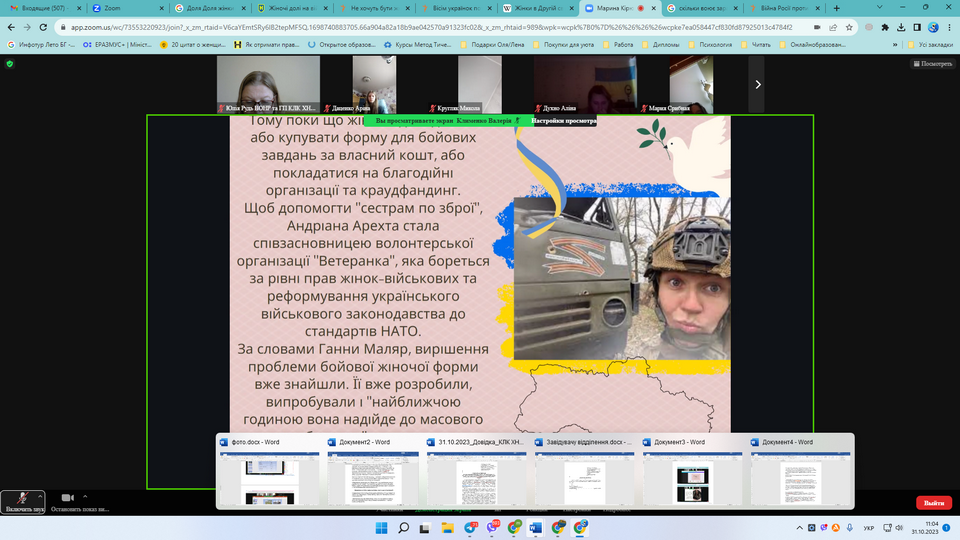
Task: Show next participants with the right arrow
Action: [758, 85]
